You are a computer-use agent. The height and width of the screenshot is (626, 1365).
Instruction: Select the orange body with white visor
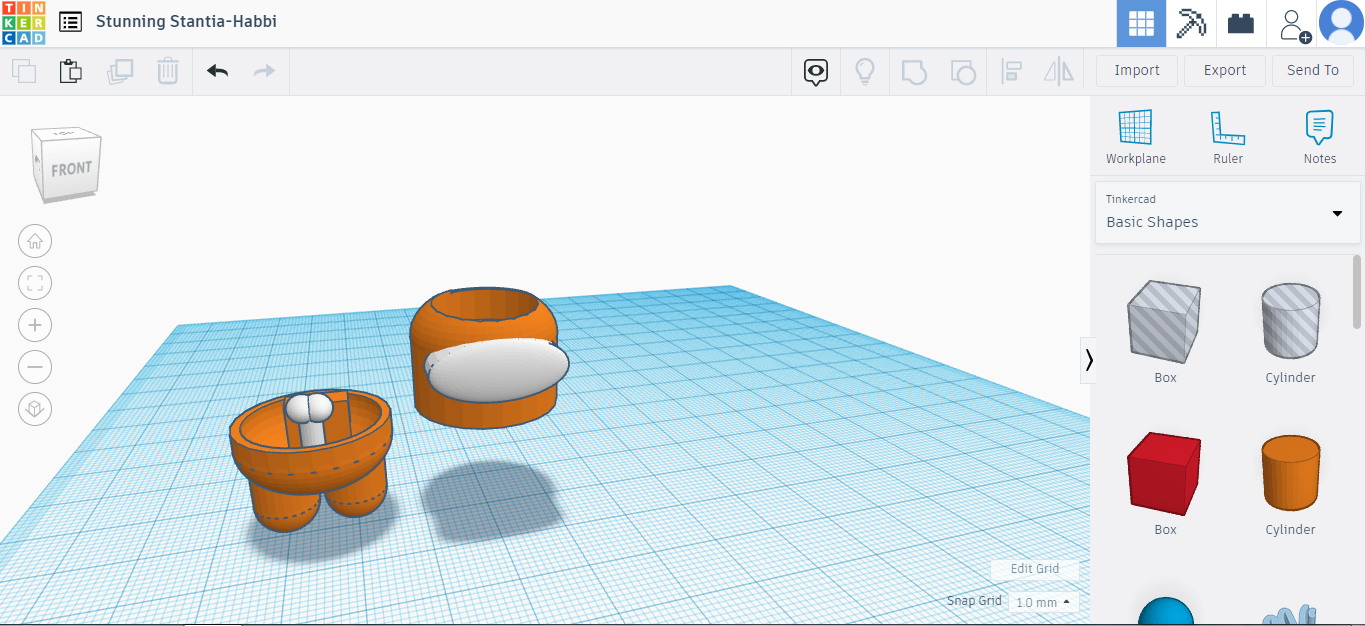(x=488, y=358)
